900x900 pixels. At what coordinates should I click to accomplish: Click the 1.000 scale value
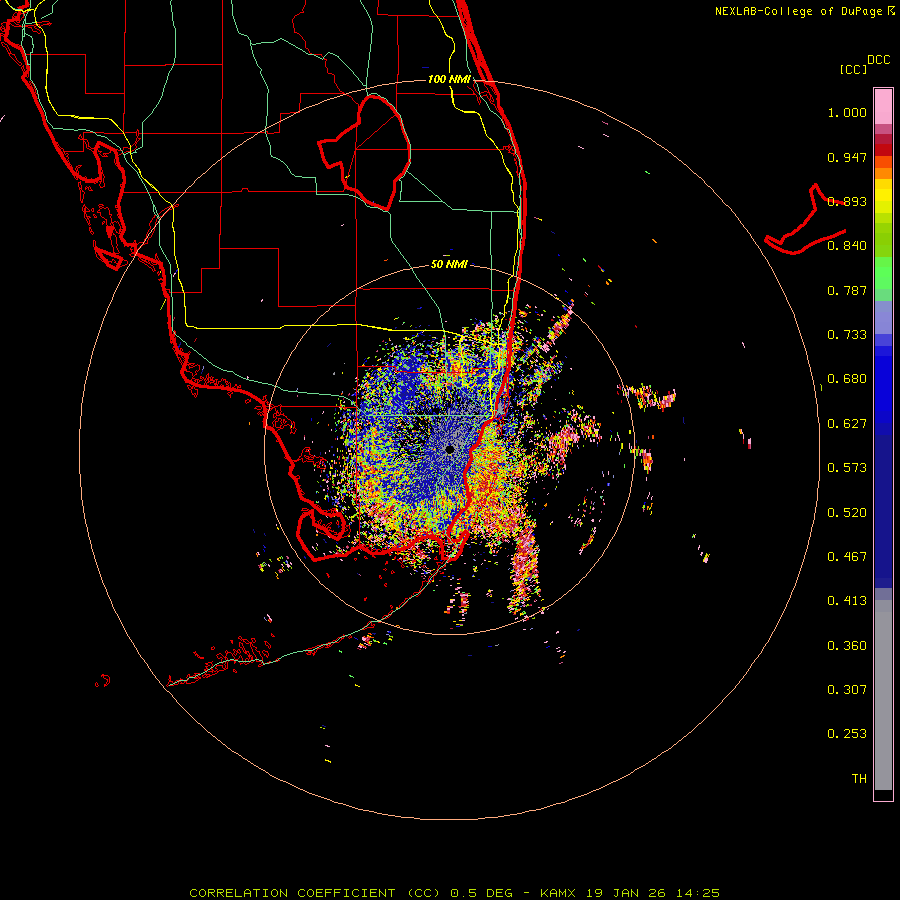[x=847, y=112]
